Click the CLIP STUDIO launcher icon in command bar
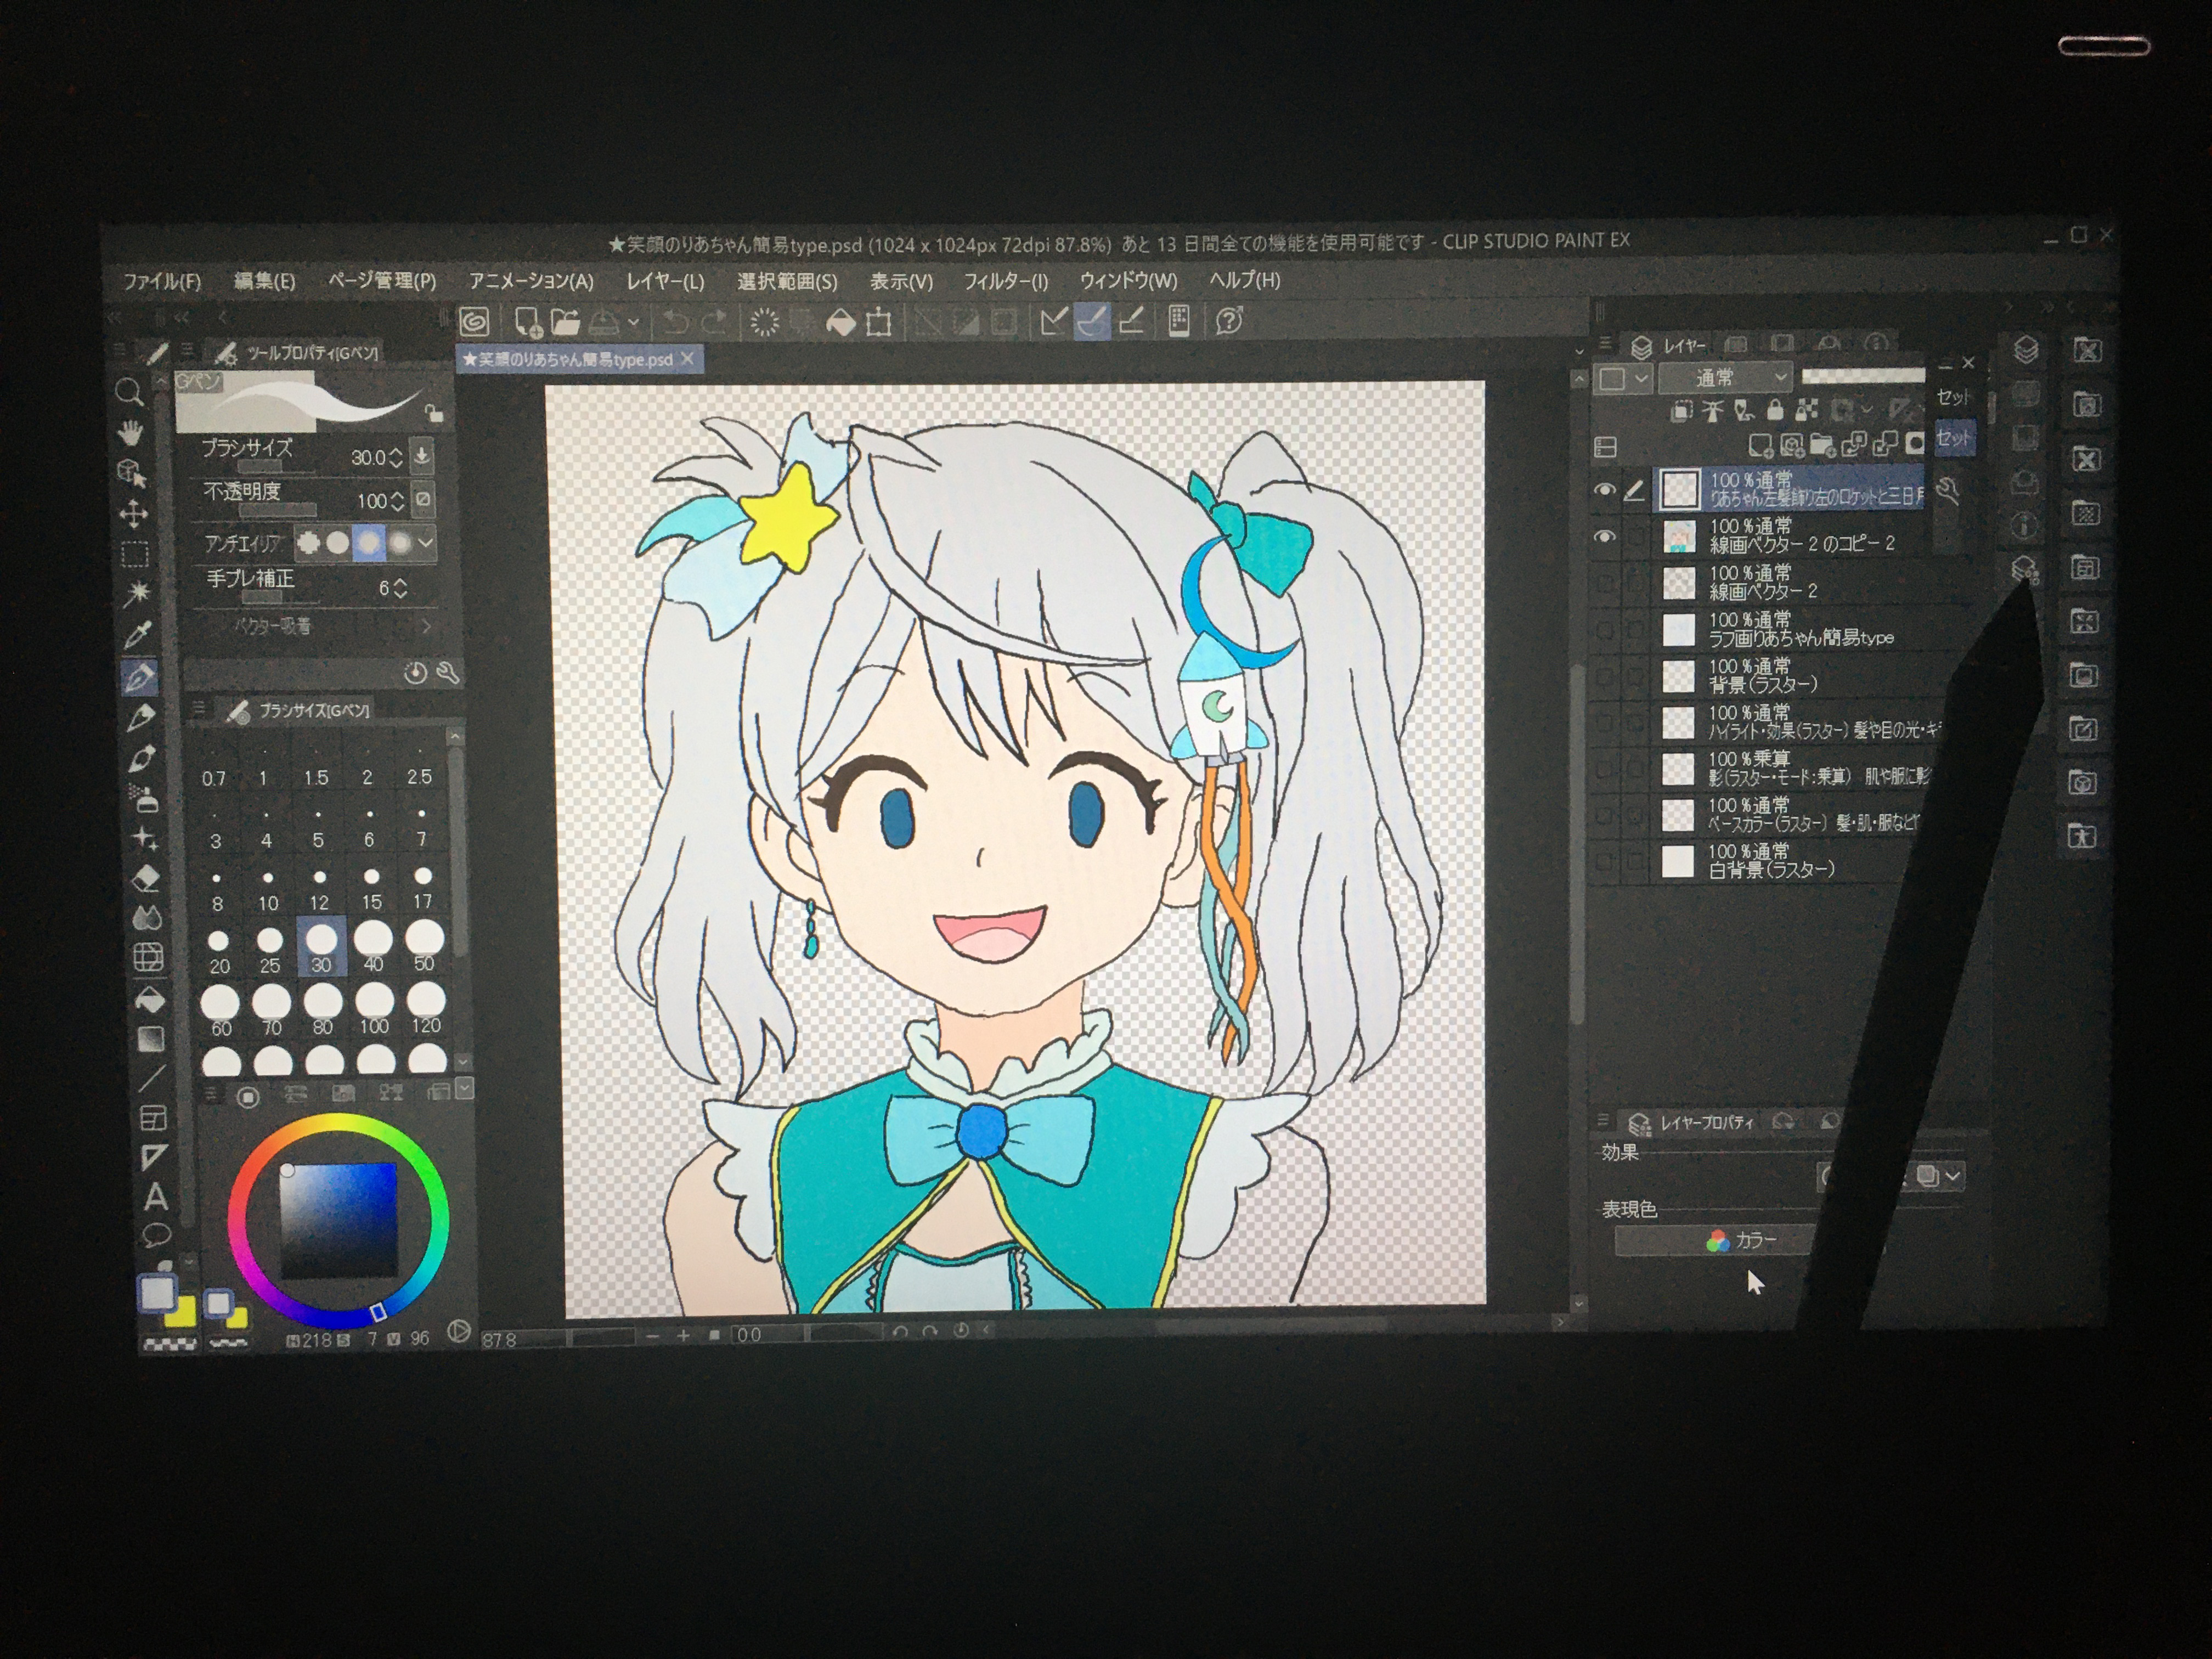The height and width of the screenshot is (1659, 2212). (x=474, y=322)
